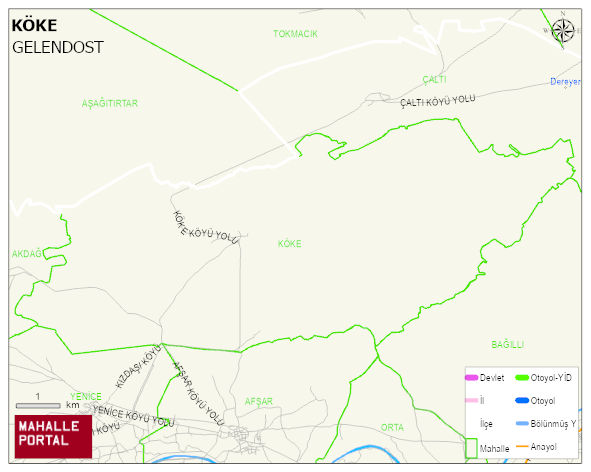
Task: Click the Devlet legend color swatch
Action: (471, 377)
